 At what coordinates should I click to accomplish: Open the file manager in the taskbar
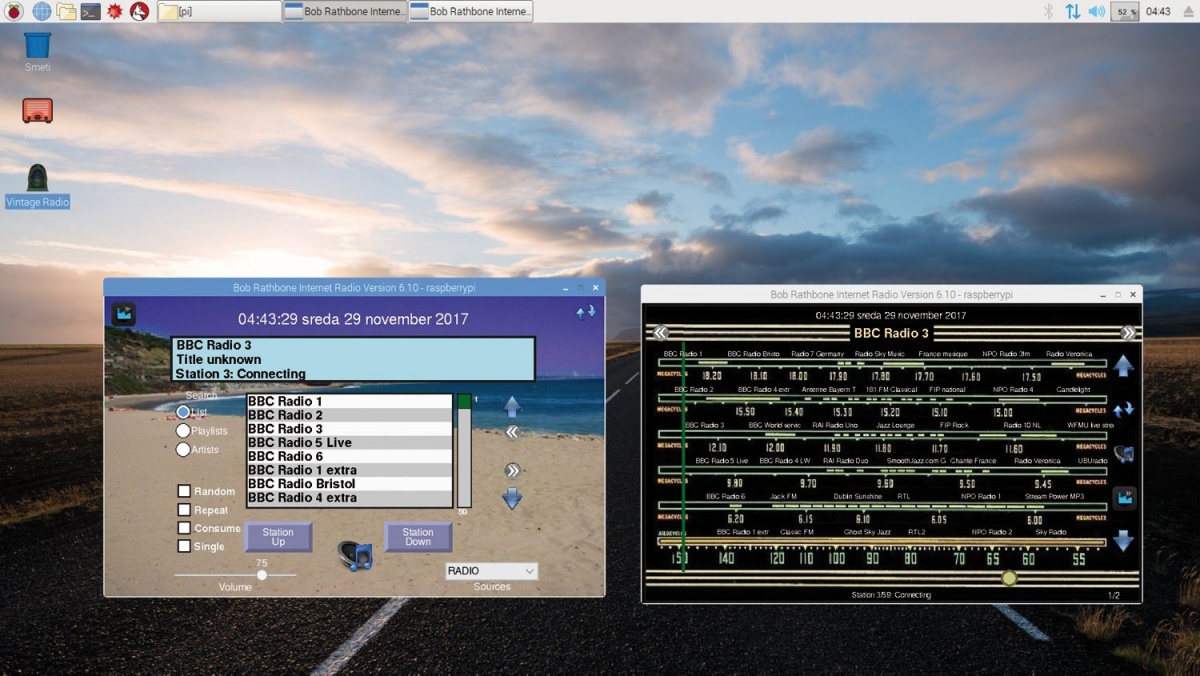click(x=66, y=11)
